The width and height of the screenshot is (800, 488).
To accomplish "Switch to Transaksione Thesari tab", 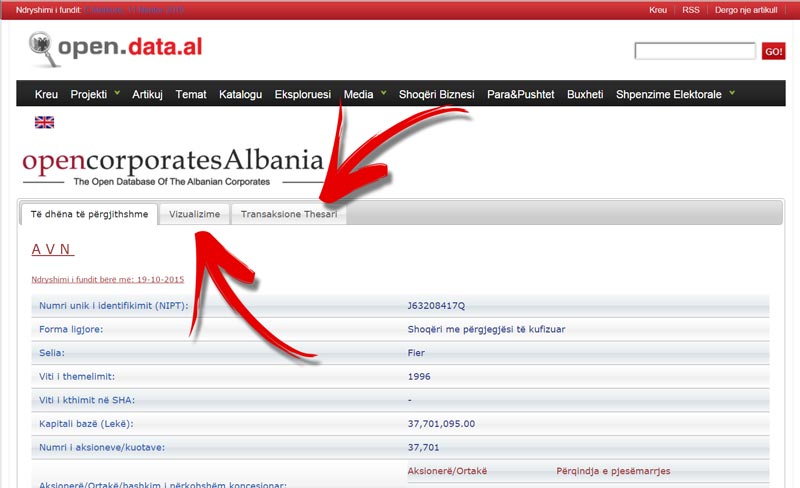I will (289, 214).
